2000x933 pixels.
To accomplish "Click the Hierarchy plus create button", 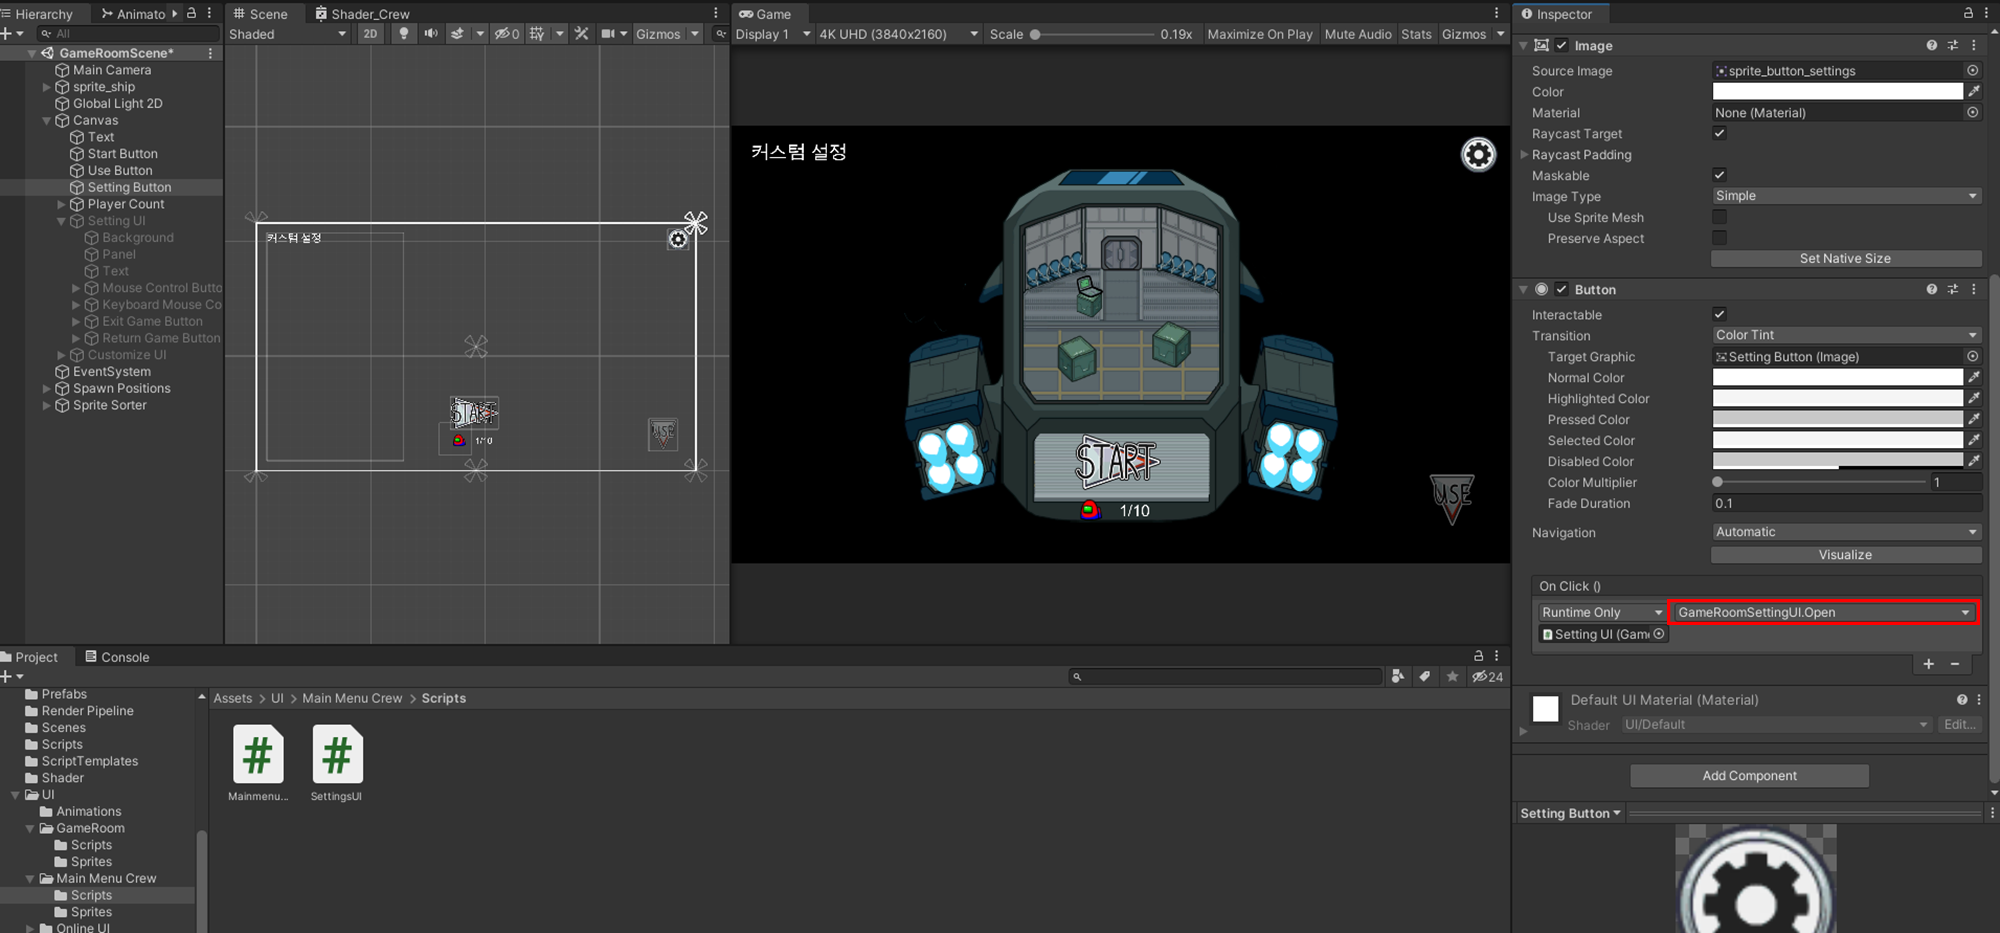I will (x=7, y=34).
